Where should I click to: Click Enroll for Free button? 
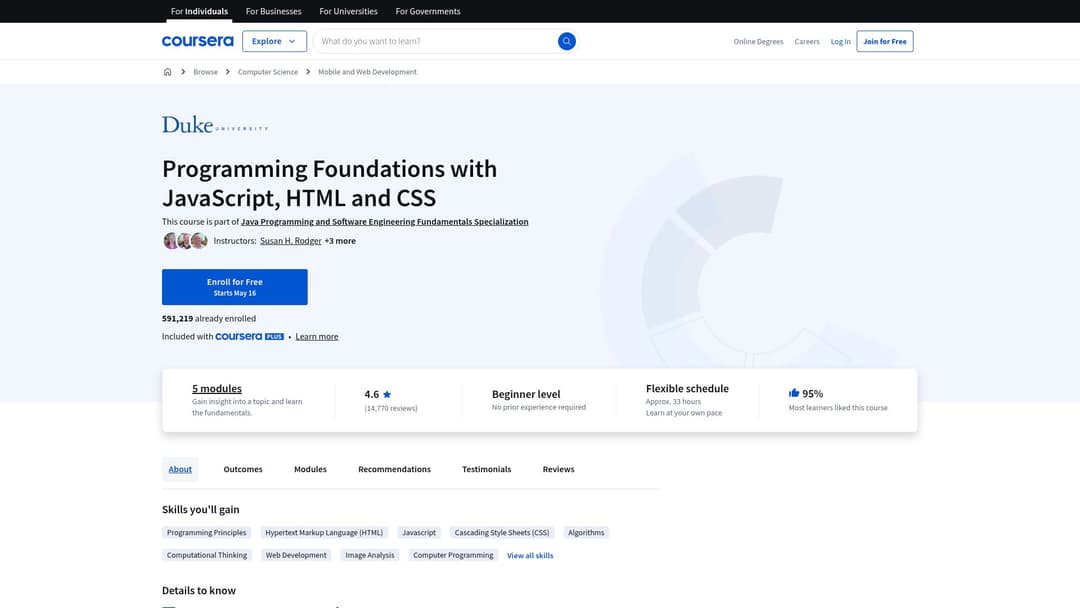pyautogui.click(x=235, y=286)
